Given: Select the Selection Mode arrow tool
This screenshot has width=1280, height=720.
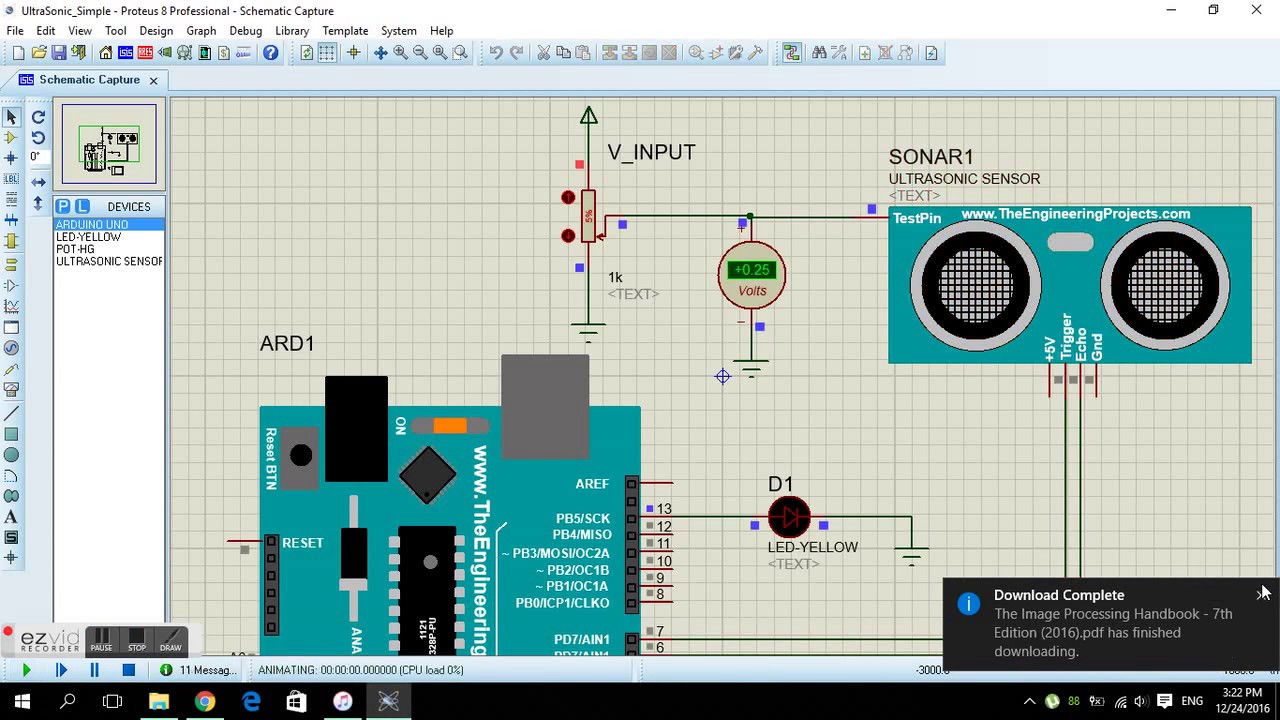Looking at the screenshot, I should [12, 117].
